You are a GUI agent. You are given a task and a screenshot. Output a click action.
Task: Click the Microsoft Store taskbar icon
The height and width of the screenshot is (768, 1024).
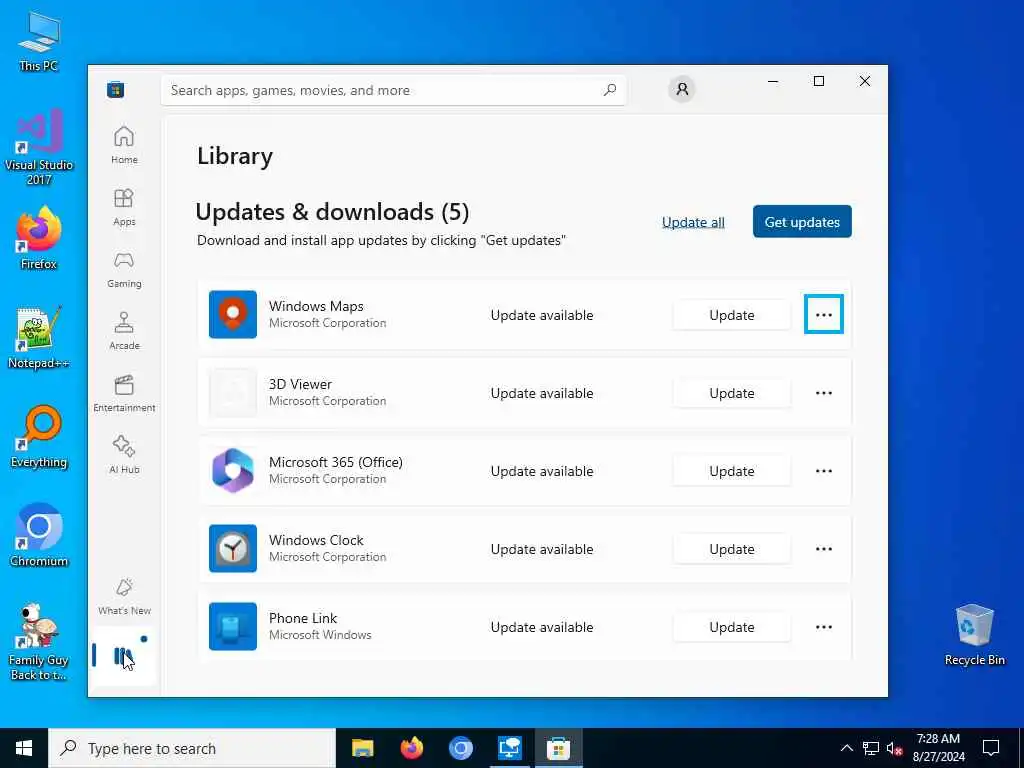pos(558,748)
